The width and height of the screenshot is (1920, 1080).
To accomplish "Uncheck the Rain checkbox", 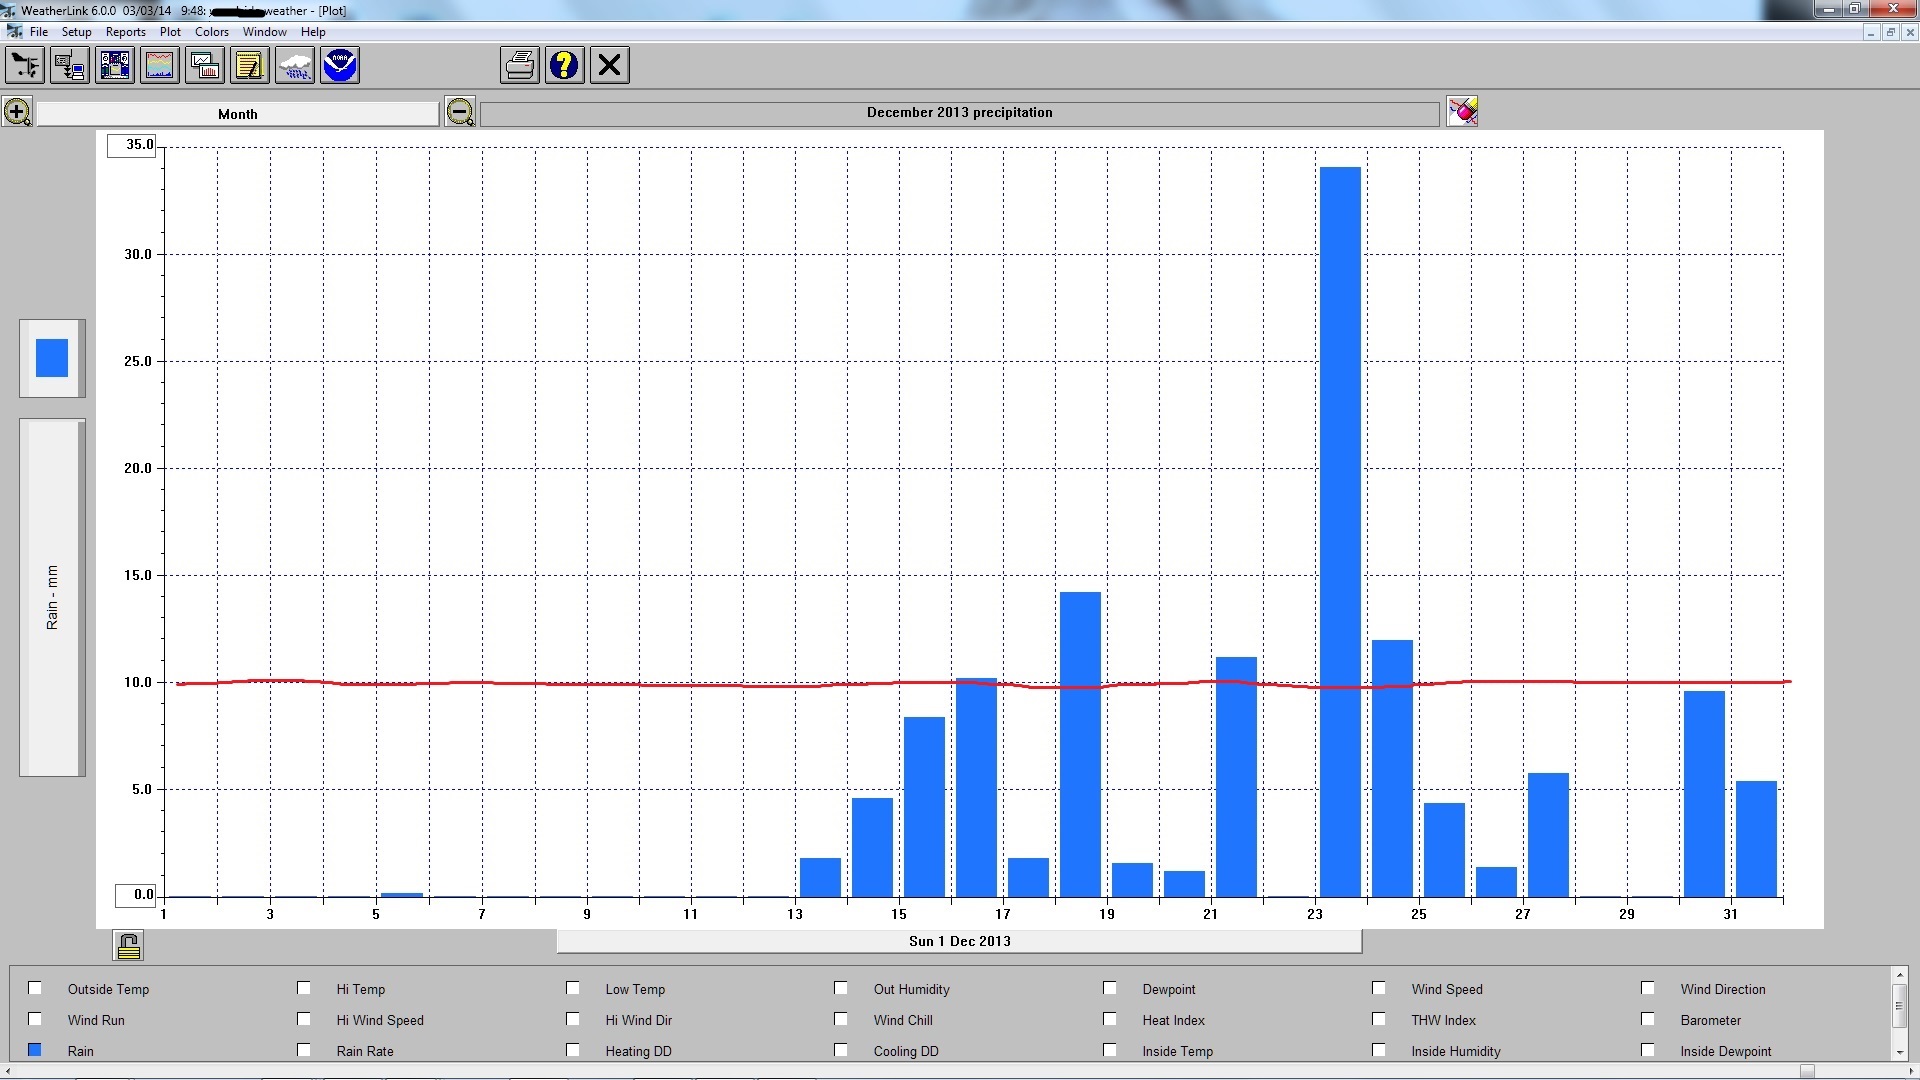I will (35, 1050).
